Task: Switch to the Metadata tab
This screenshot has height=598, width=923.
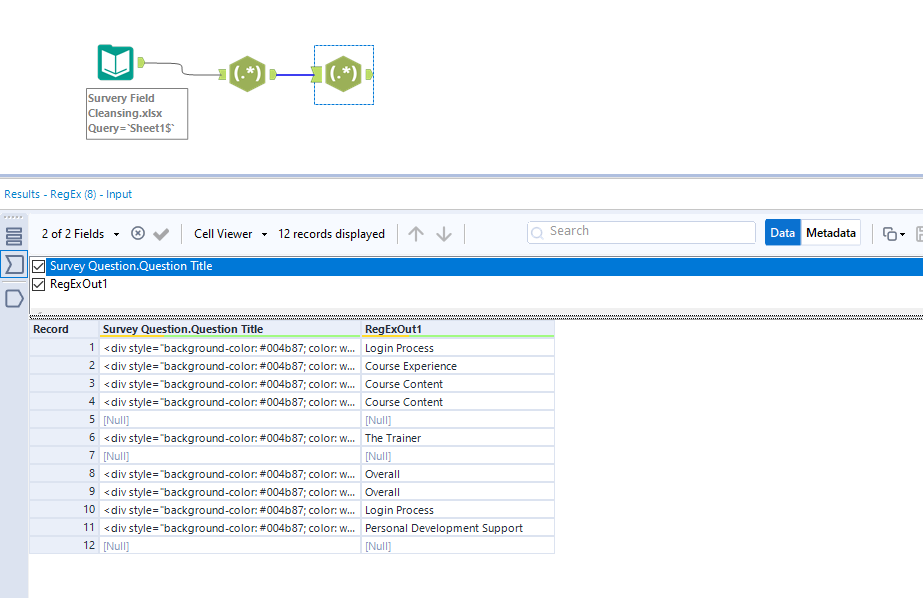Action: (831, 231)
